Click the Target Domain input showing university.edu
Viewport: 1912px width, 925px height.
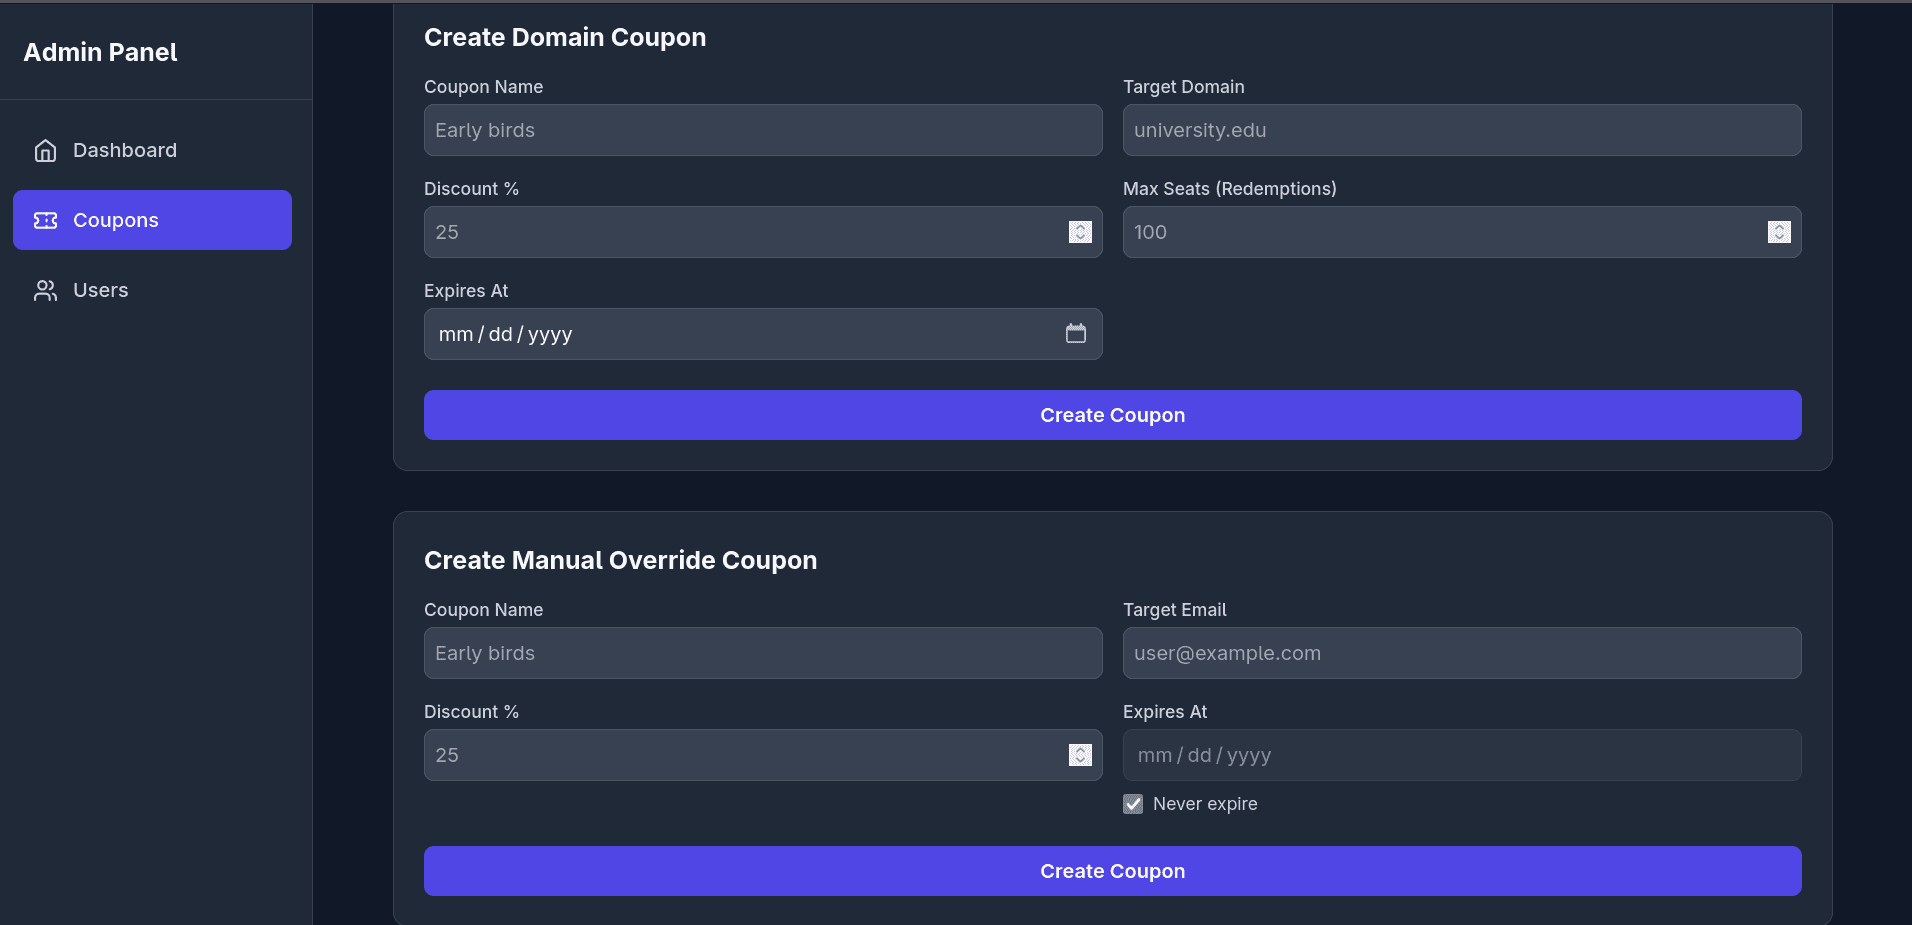pos(1461,130)
